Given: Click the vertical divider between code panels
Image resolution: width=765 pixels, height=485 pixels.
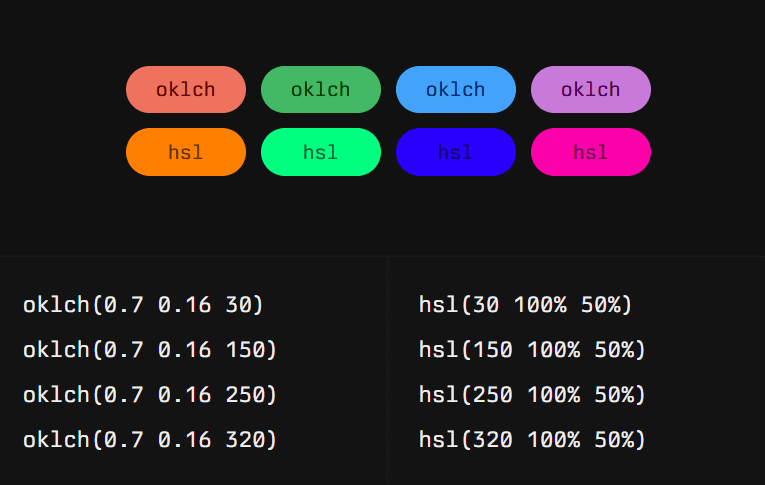Looking at the screenshot, I should (x=387, y=370).
